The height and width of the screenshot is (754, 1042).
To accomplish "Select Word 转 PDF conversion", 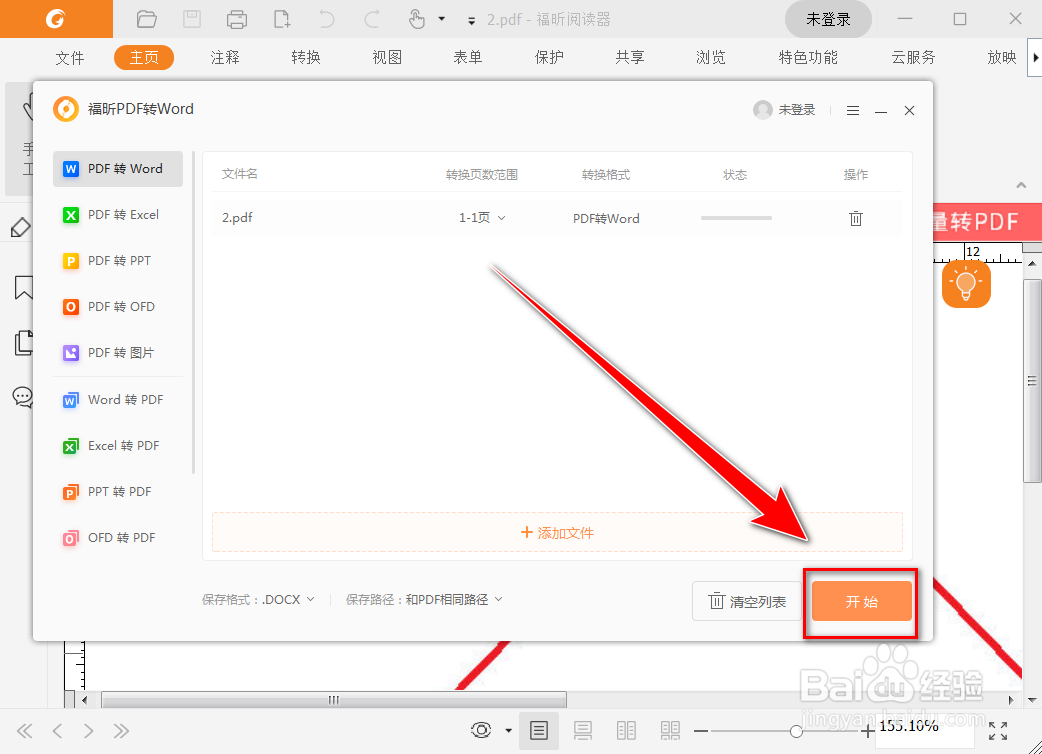I will pyautogui.click(x=118, y=399).
